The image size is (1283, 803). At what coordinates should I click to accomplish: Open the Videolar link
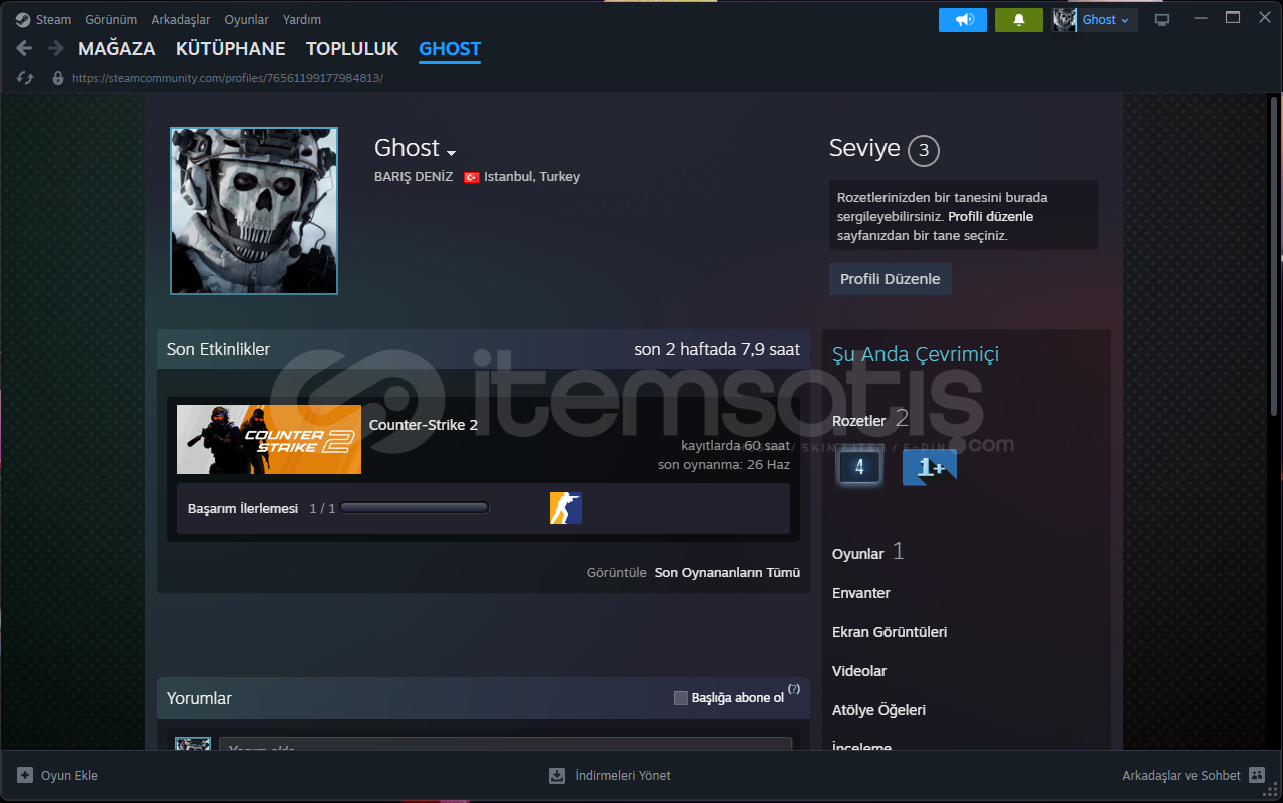click(859, 671)
